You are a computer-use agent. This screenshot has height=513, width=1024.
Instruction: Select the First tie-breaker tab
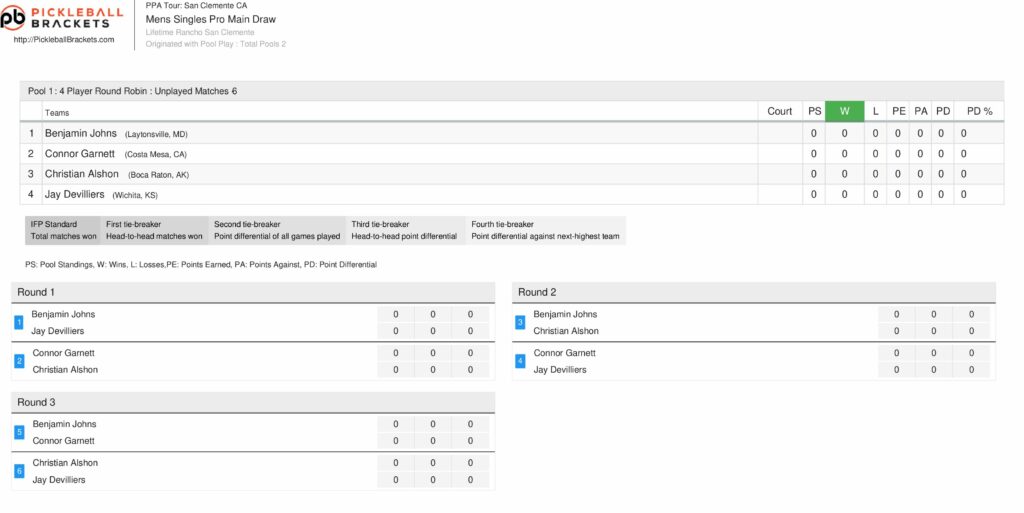[154, 230]
